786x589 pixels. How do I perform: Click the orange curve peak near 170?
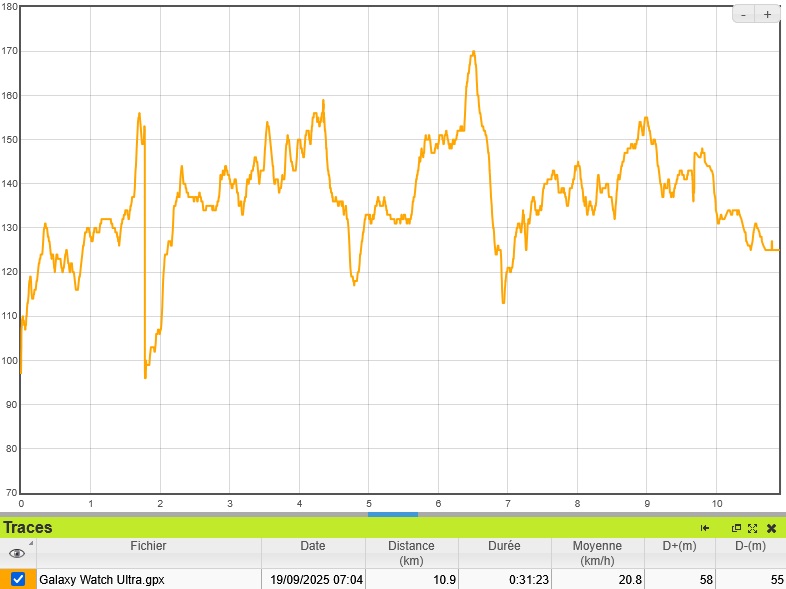[473, 52]
